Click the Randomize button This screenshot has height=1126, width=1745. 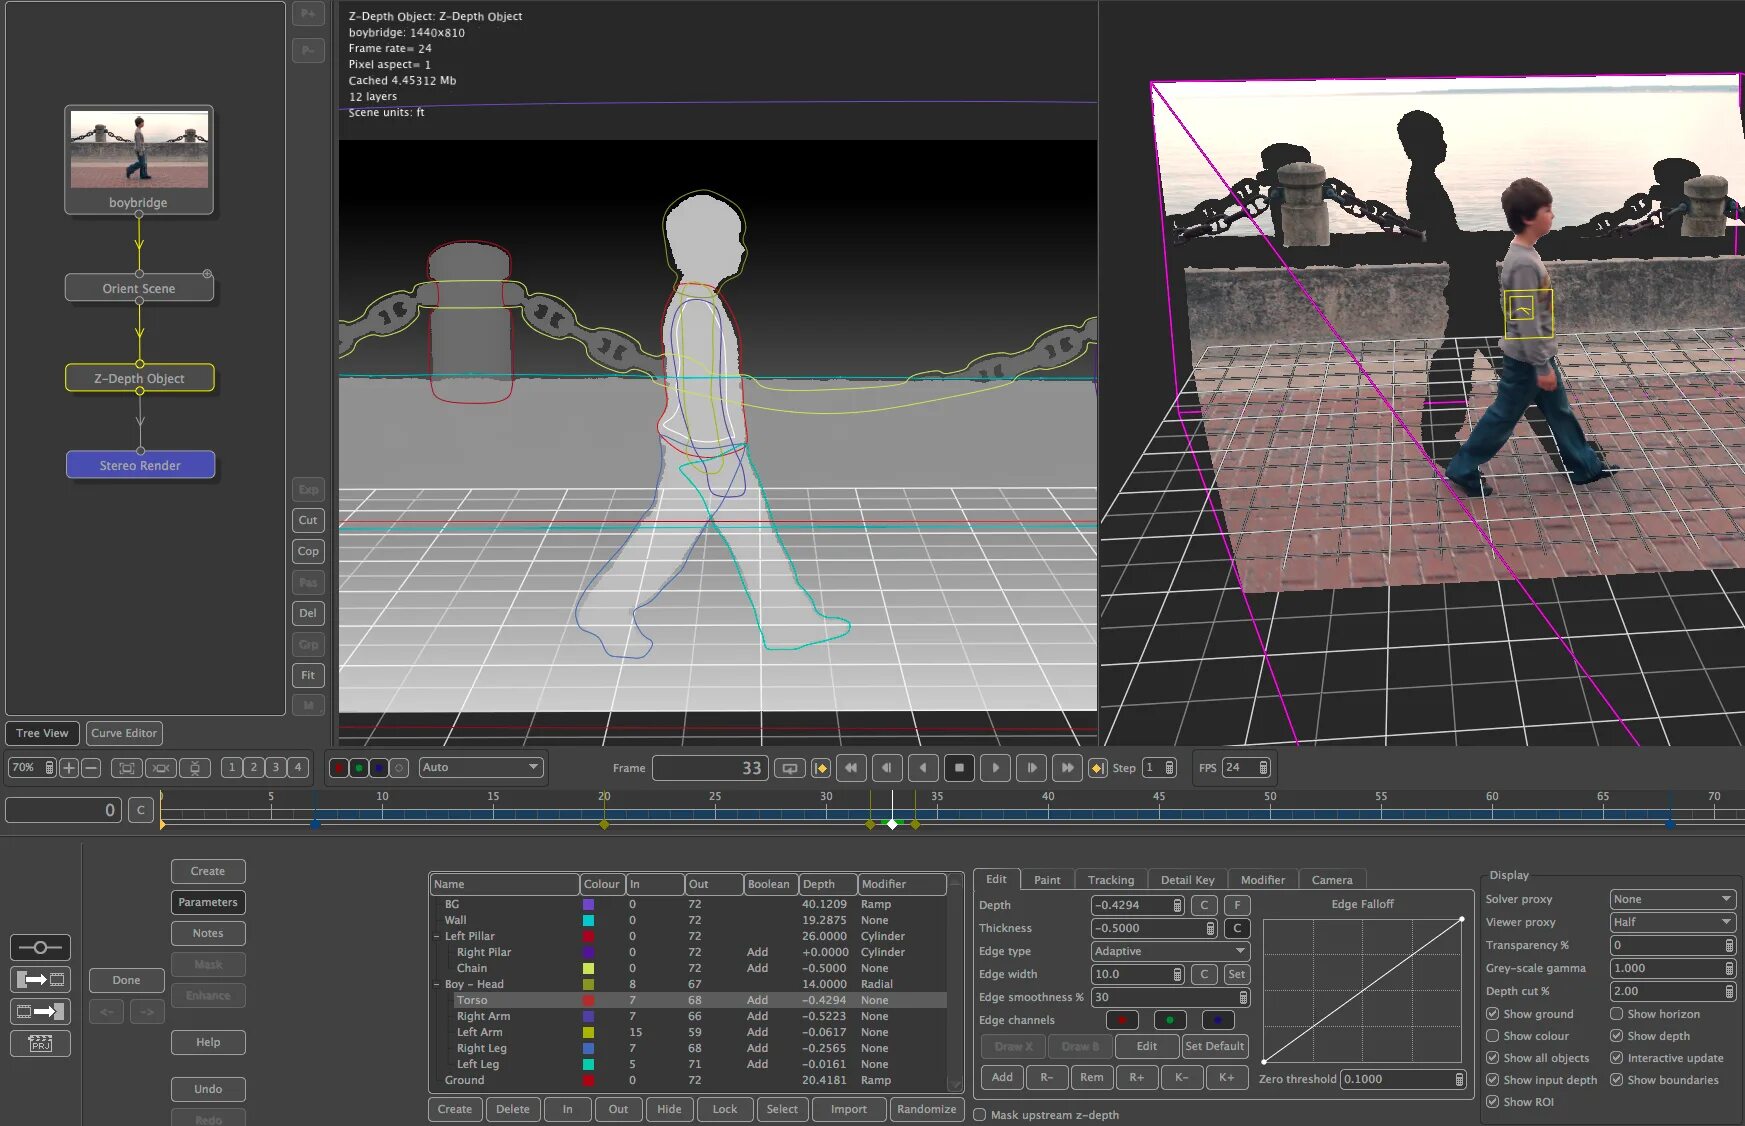(x=926, y=1109)
